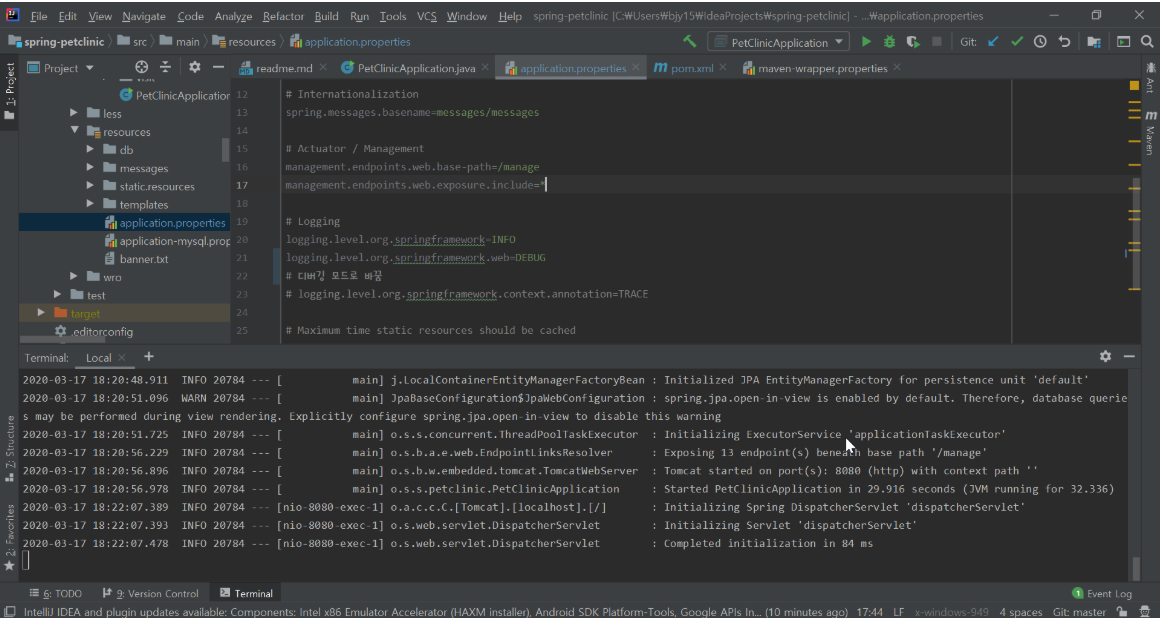Expand the messages folder

90,167
